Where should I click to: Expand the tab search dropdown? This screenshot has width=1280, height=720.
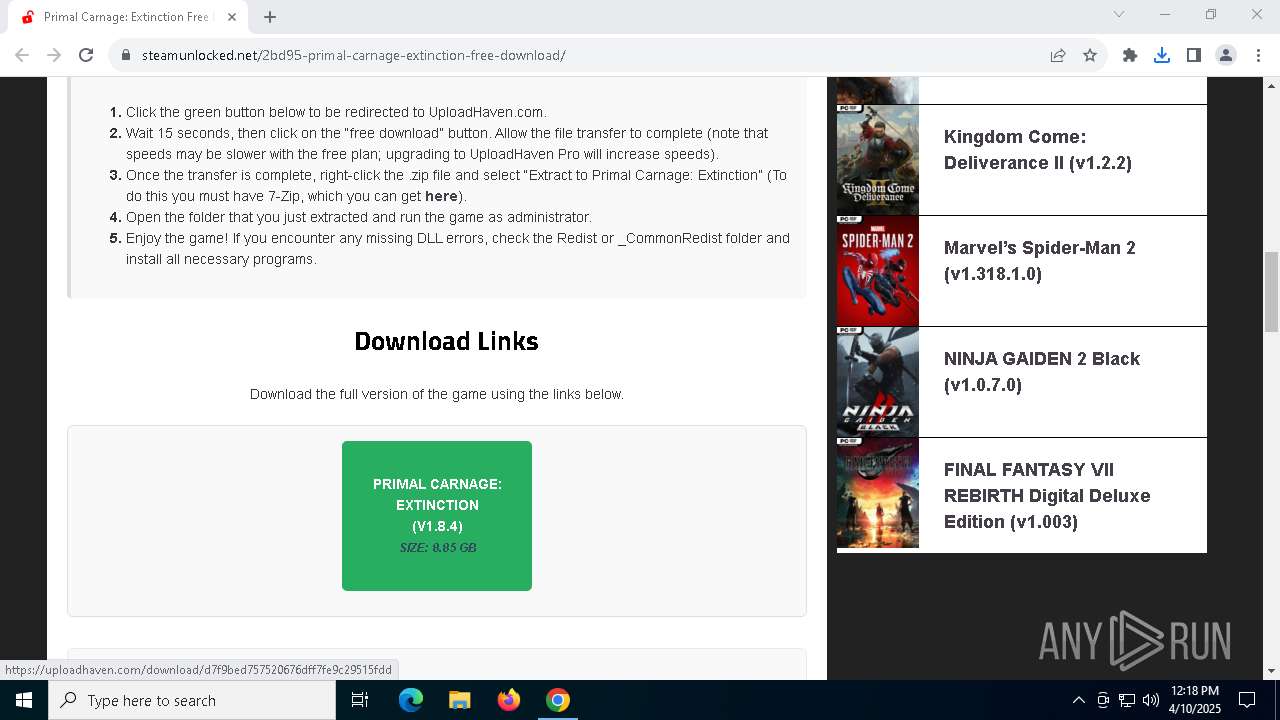tap(1119, 14)
